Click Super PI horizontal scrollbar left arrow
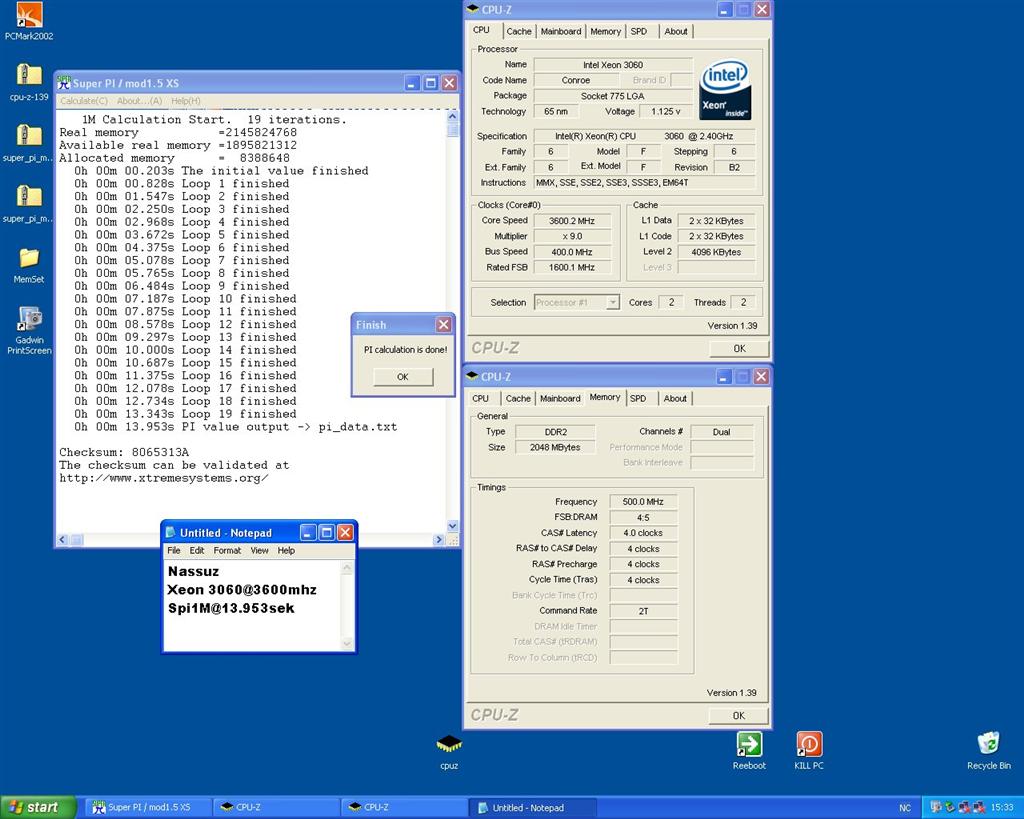This screenshot has height=819, width=1024. [63, 539]
